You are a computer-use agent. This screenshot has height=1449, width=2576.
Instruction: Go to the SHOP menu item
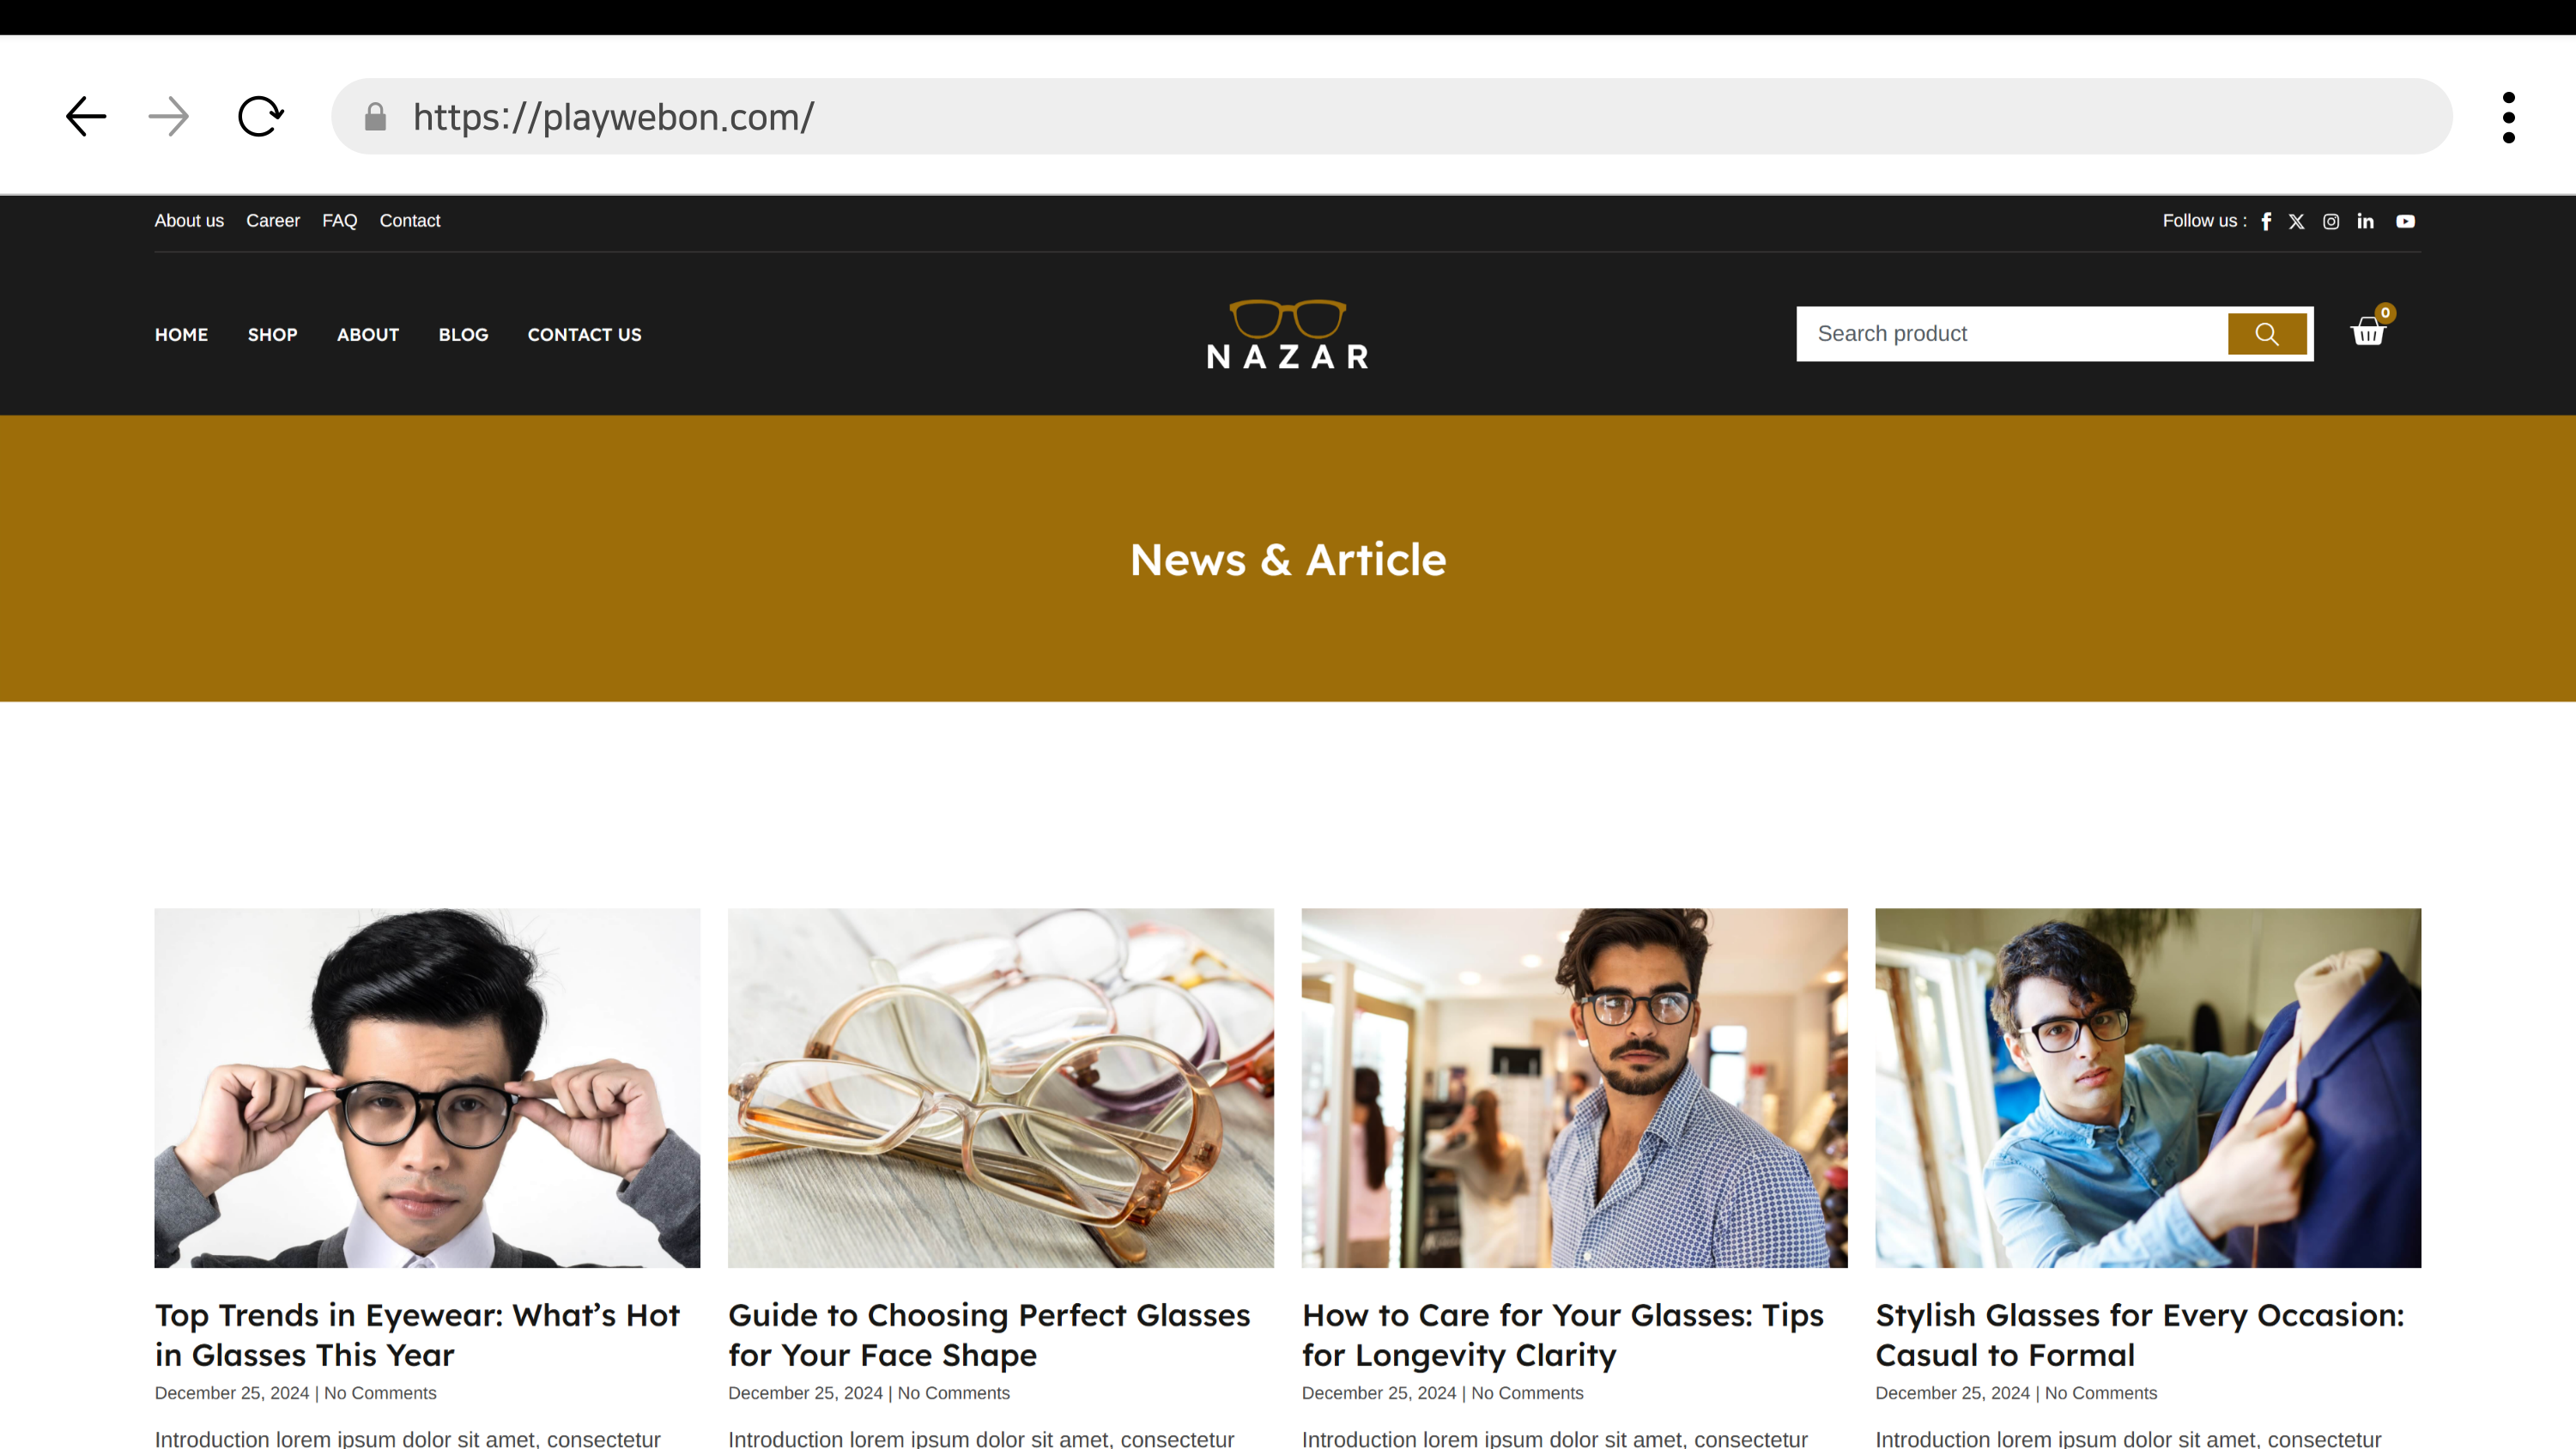pos(272,335)
